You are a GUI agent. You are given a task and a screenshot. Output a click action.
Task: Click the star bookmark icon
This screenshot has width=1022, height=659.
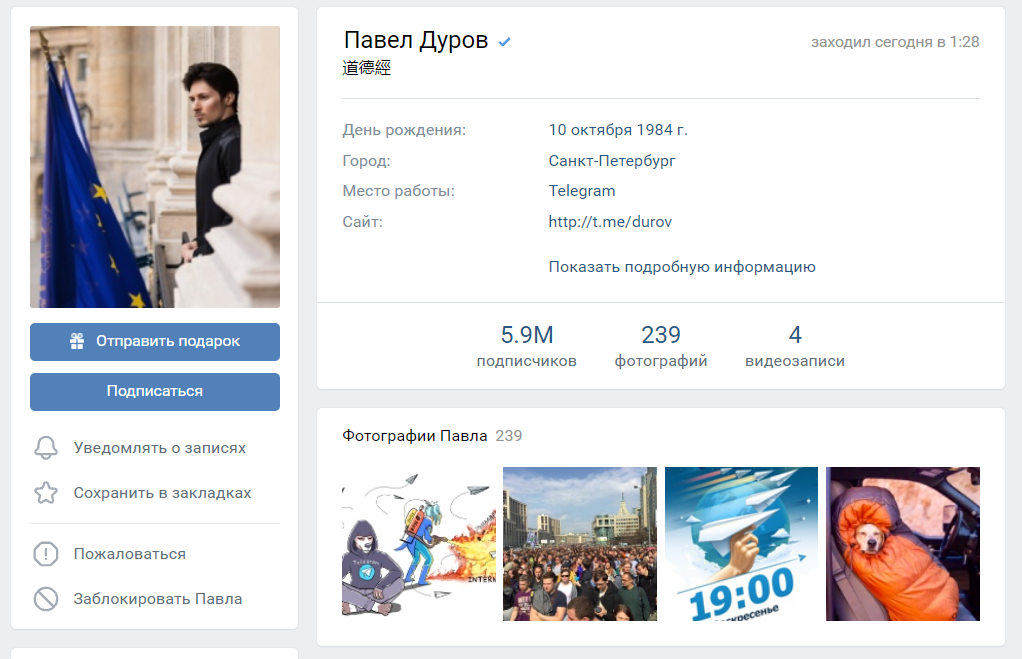(x=46, y=493)
